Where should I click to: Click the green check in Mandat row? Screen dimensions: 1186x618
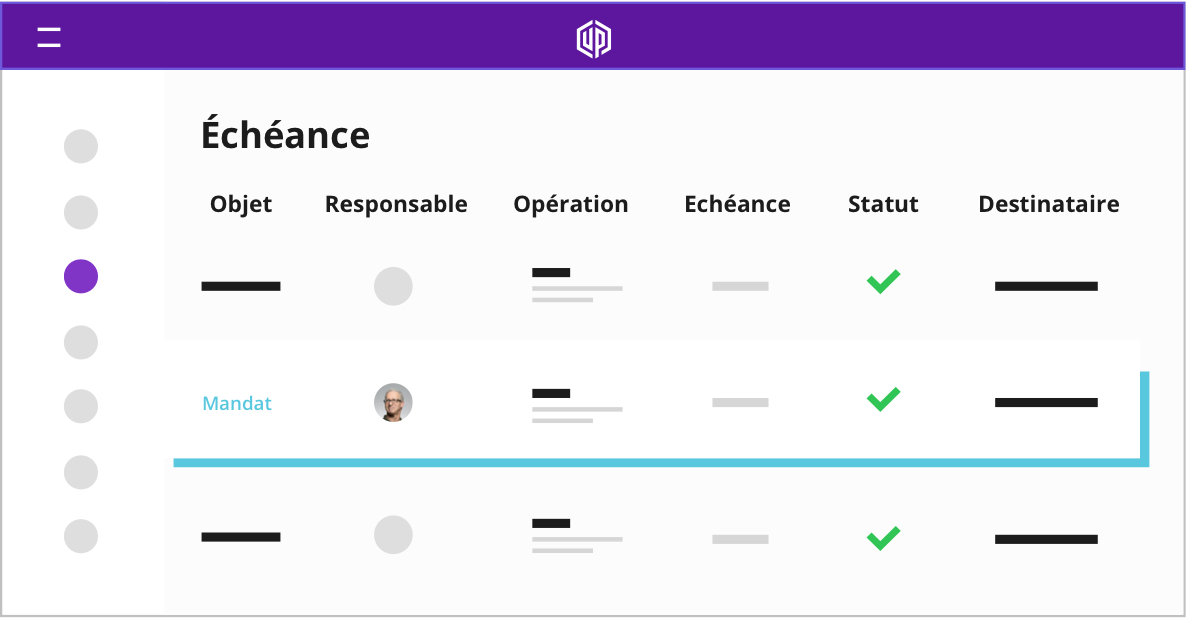pos(883,399)
